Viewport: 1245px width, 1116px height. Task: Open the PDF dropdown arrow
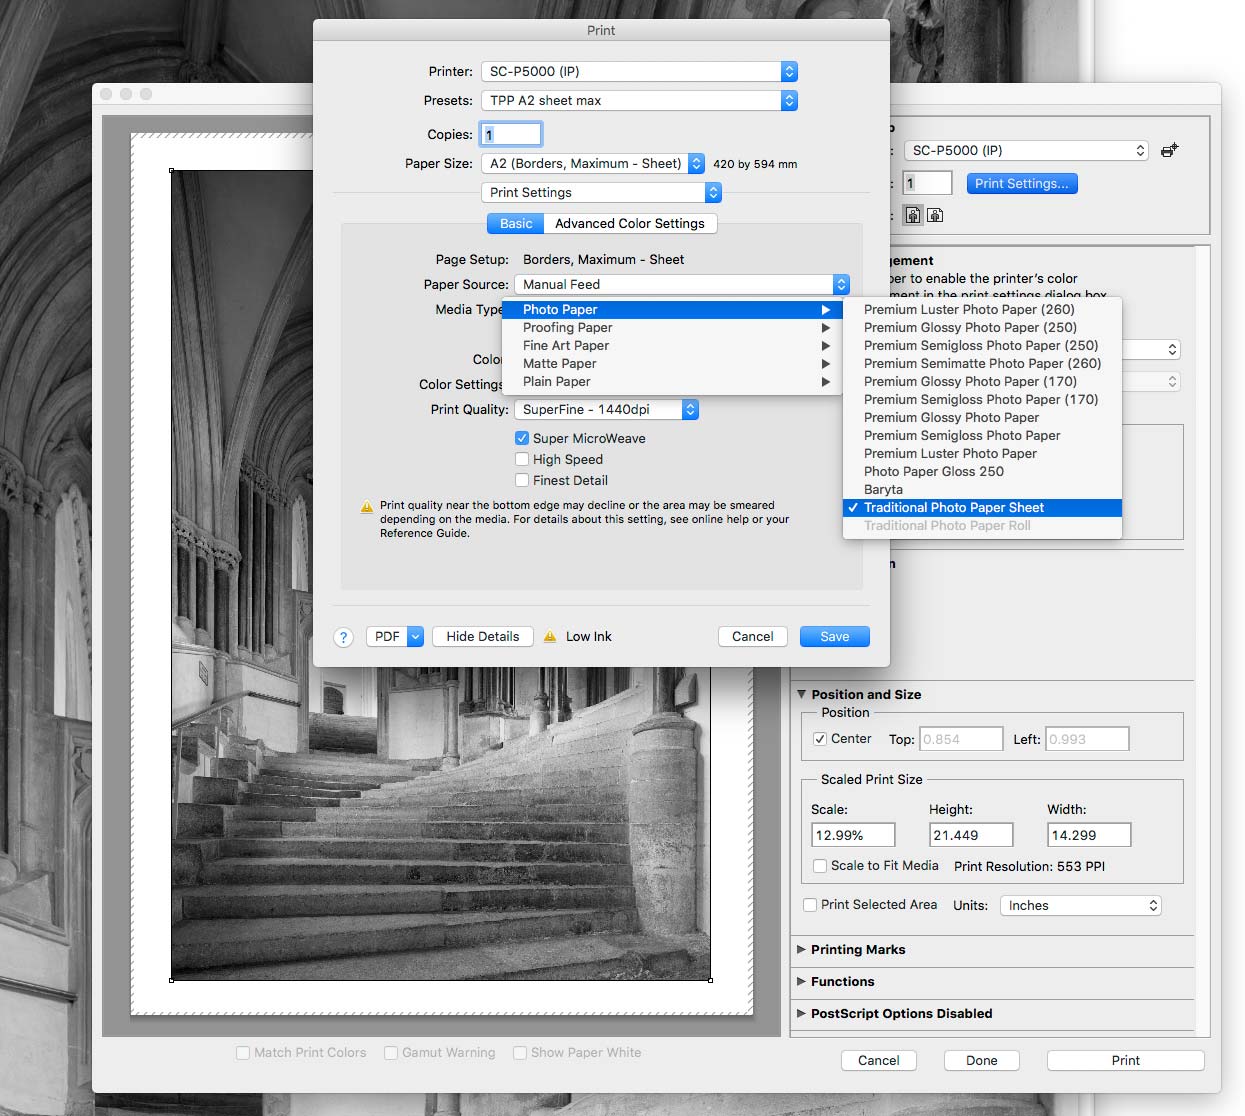(x=416, y=637)
